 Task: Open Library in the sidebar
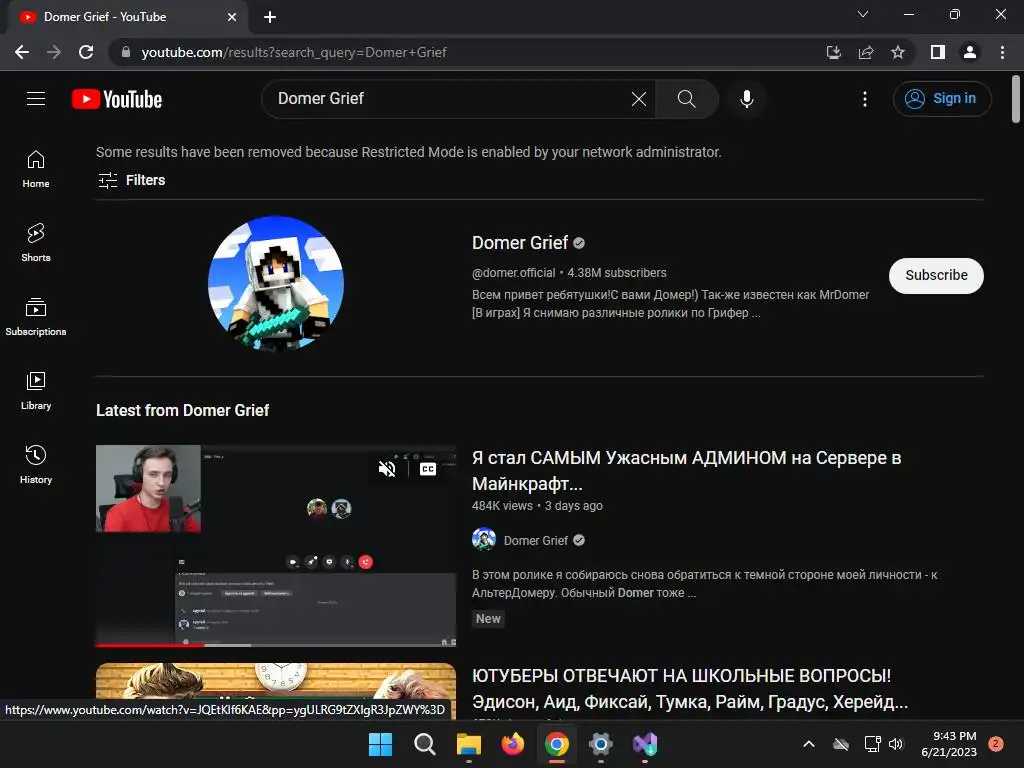point(36,391)
